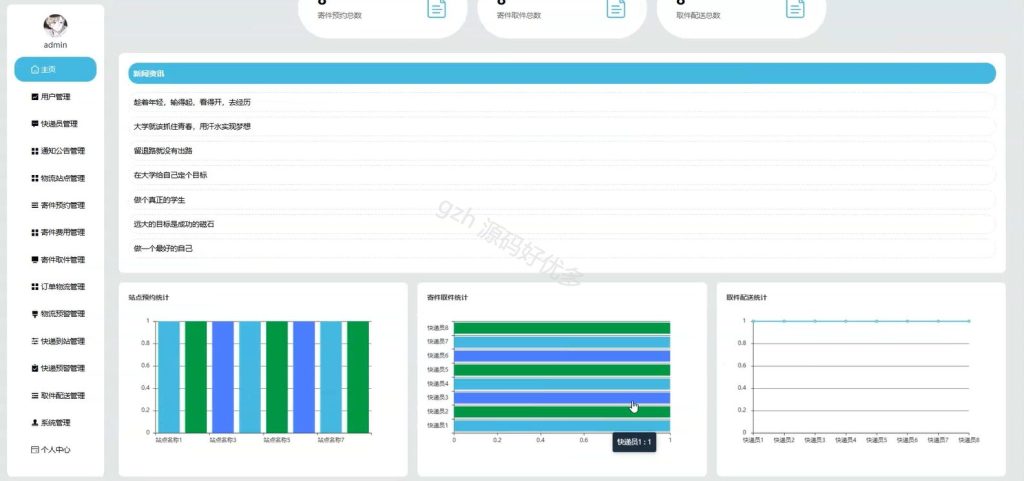The width and height of the screenshot is (1024, 481).
Task: Click the 寄件取件总数 label
Action: tap(519, 16)
